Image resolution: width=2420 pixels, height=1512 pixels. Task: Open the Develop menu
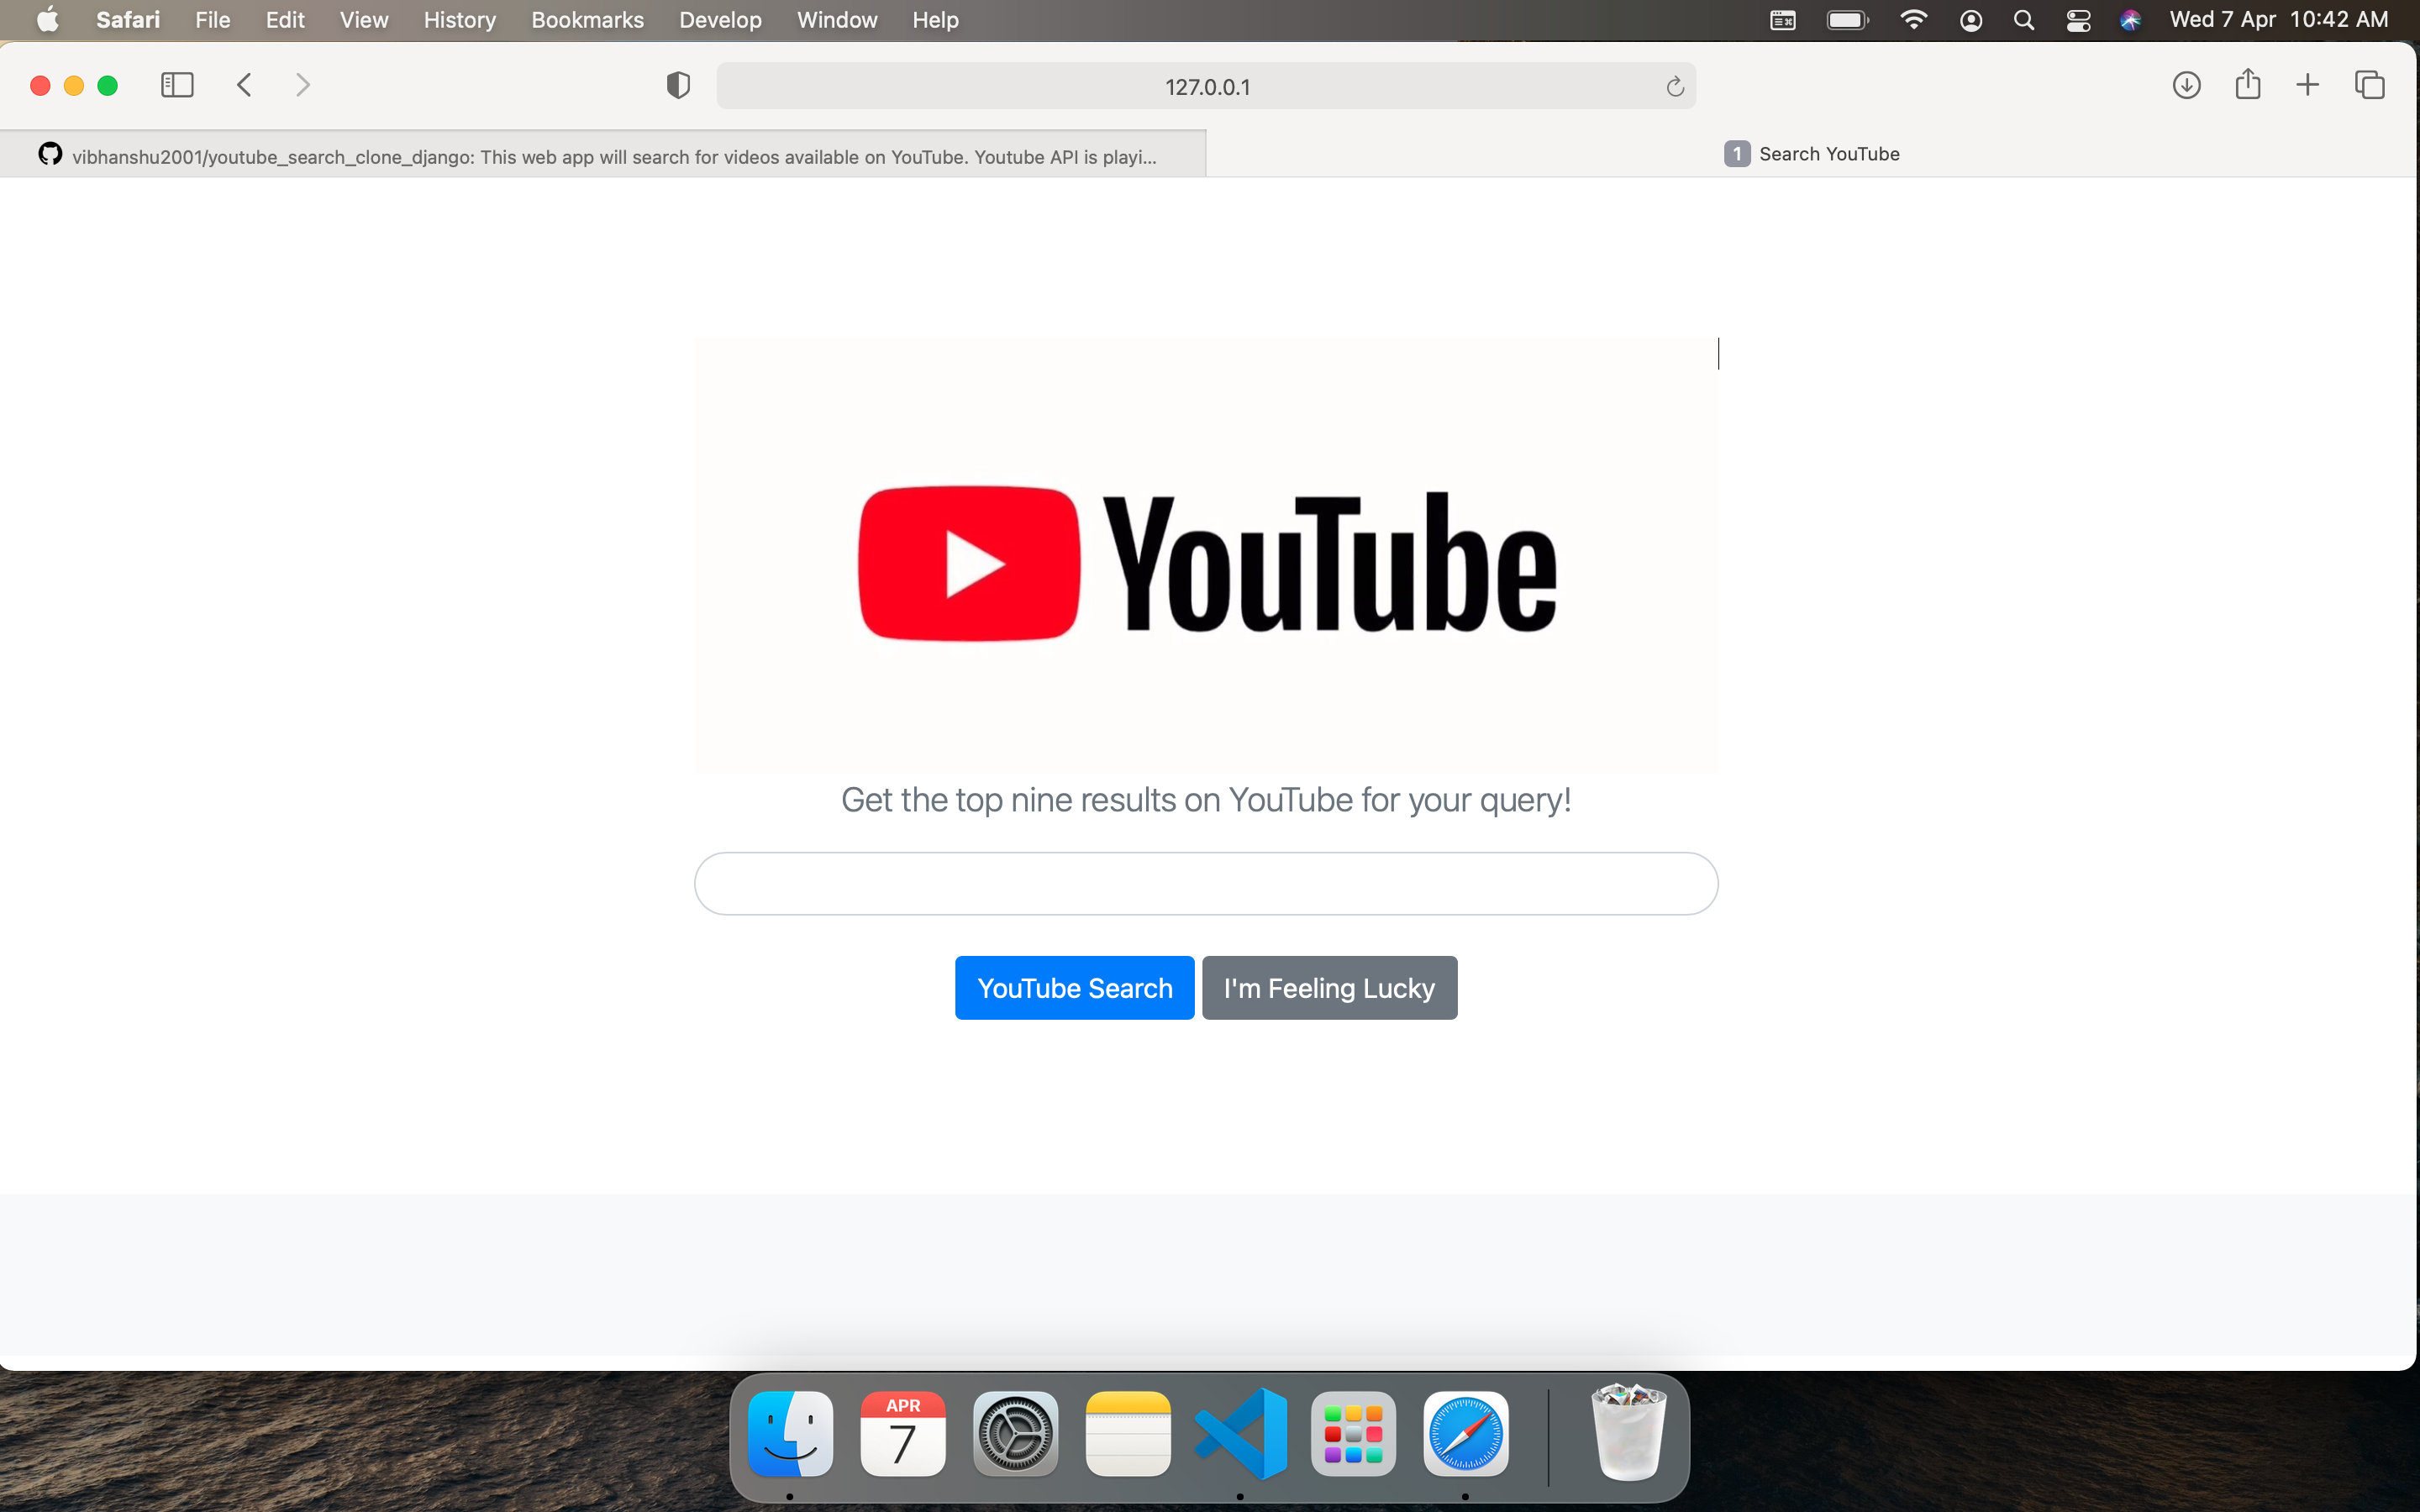click(x=719, y=19)
